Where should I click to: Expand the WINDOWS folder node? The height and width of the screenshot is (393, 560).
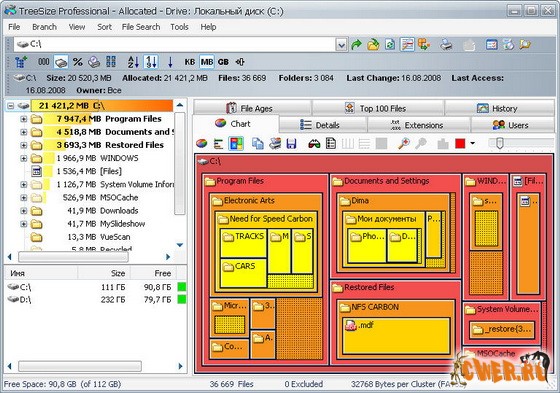tap(24, 158)
